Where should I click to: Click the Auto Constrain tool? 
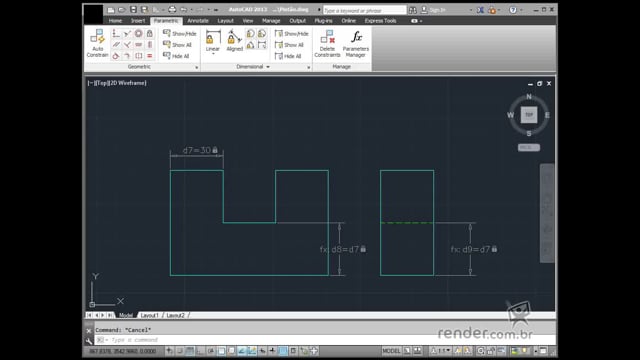coord(97,43)
